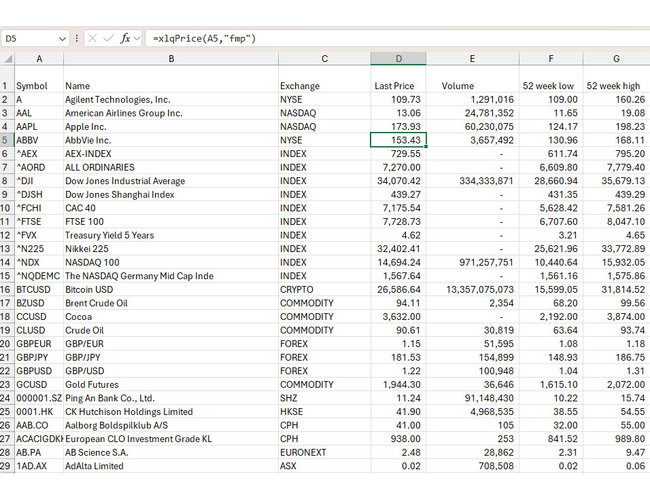Select row 5 header
Viewport: 650px width, 500px height.
[x=7, y=140]
